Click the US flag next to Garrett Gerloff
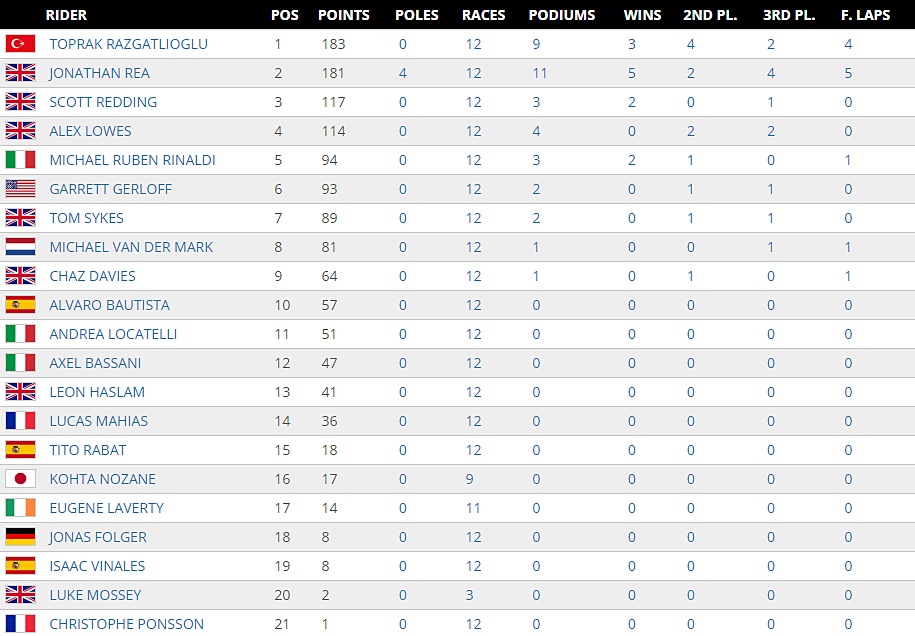 (20, 189)
